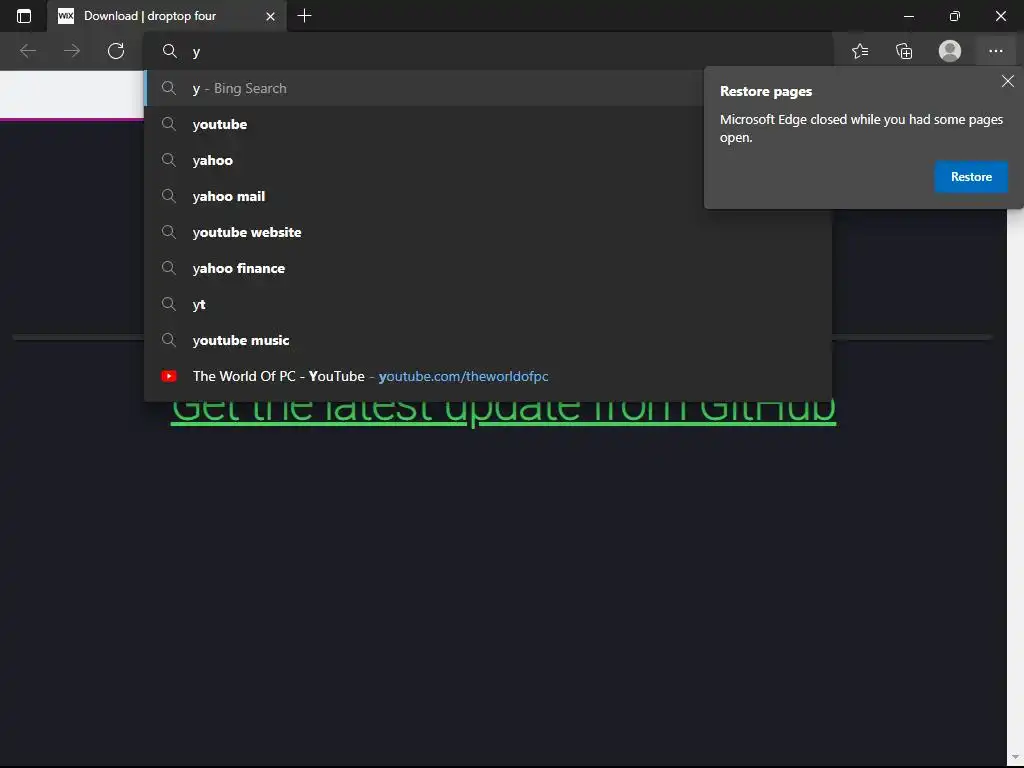Screen dimensions: 1024x768
Task: Open the Favorites star icon
Action: [x=860, y=51]
